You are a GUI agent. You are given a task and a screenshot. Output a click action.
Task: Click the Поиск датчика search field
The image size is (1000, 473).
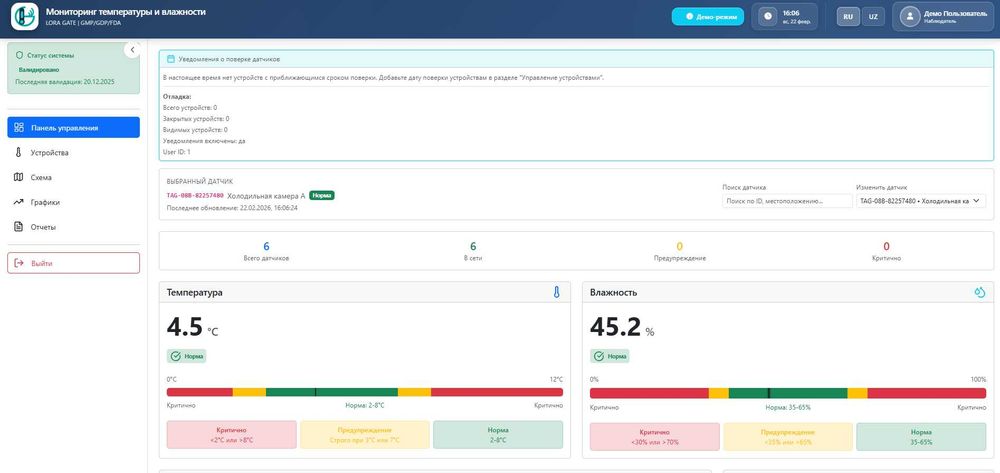[x=787, y=201]
